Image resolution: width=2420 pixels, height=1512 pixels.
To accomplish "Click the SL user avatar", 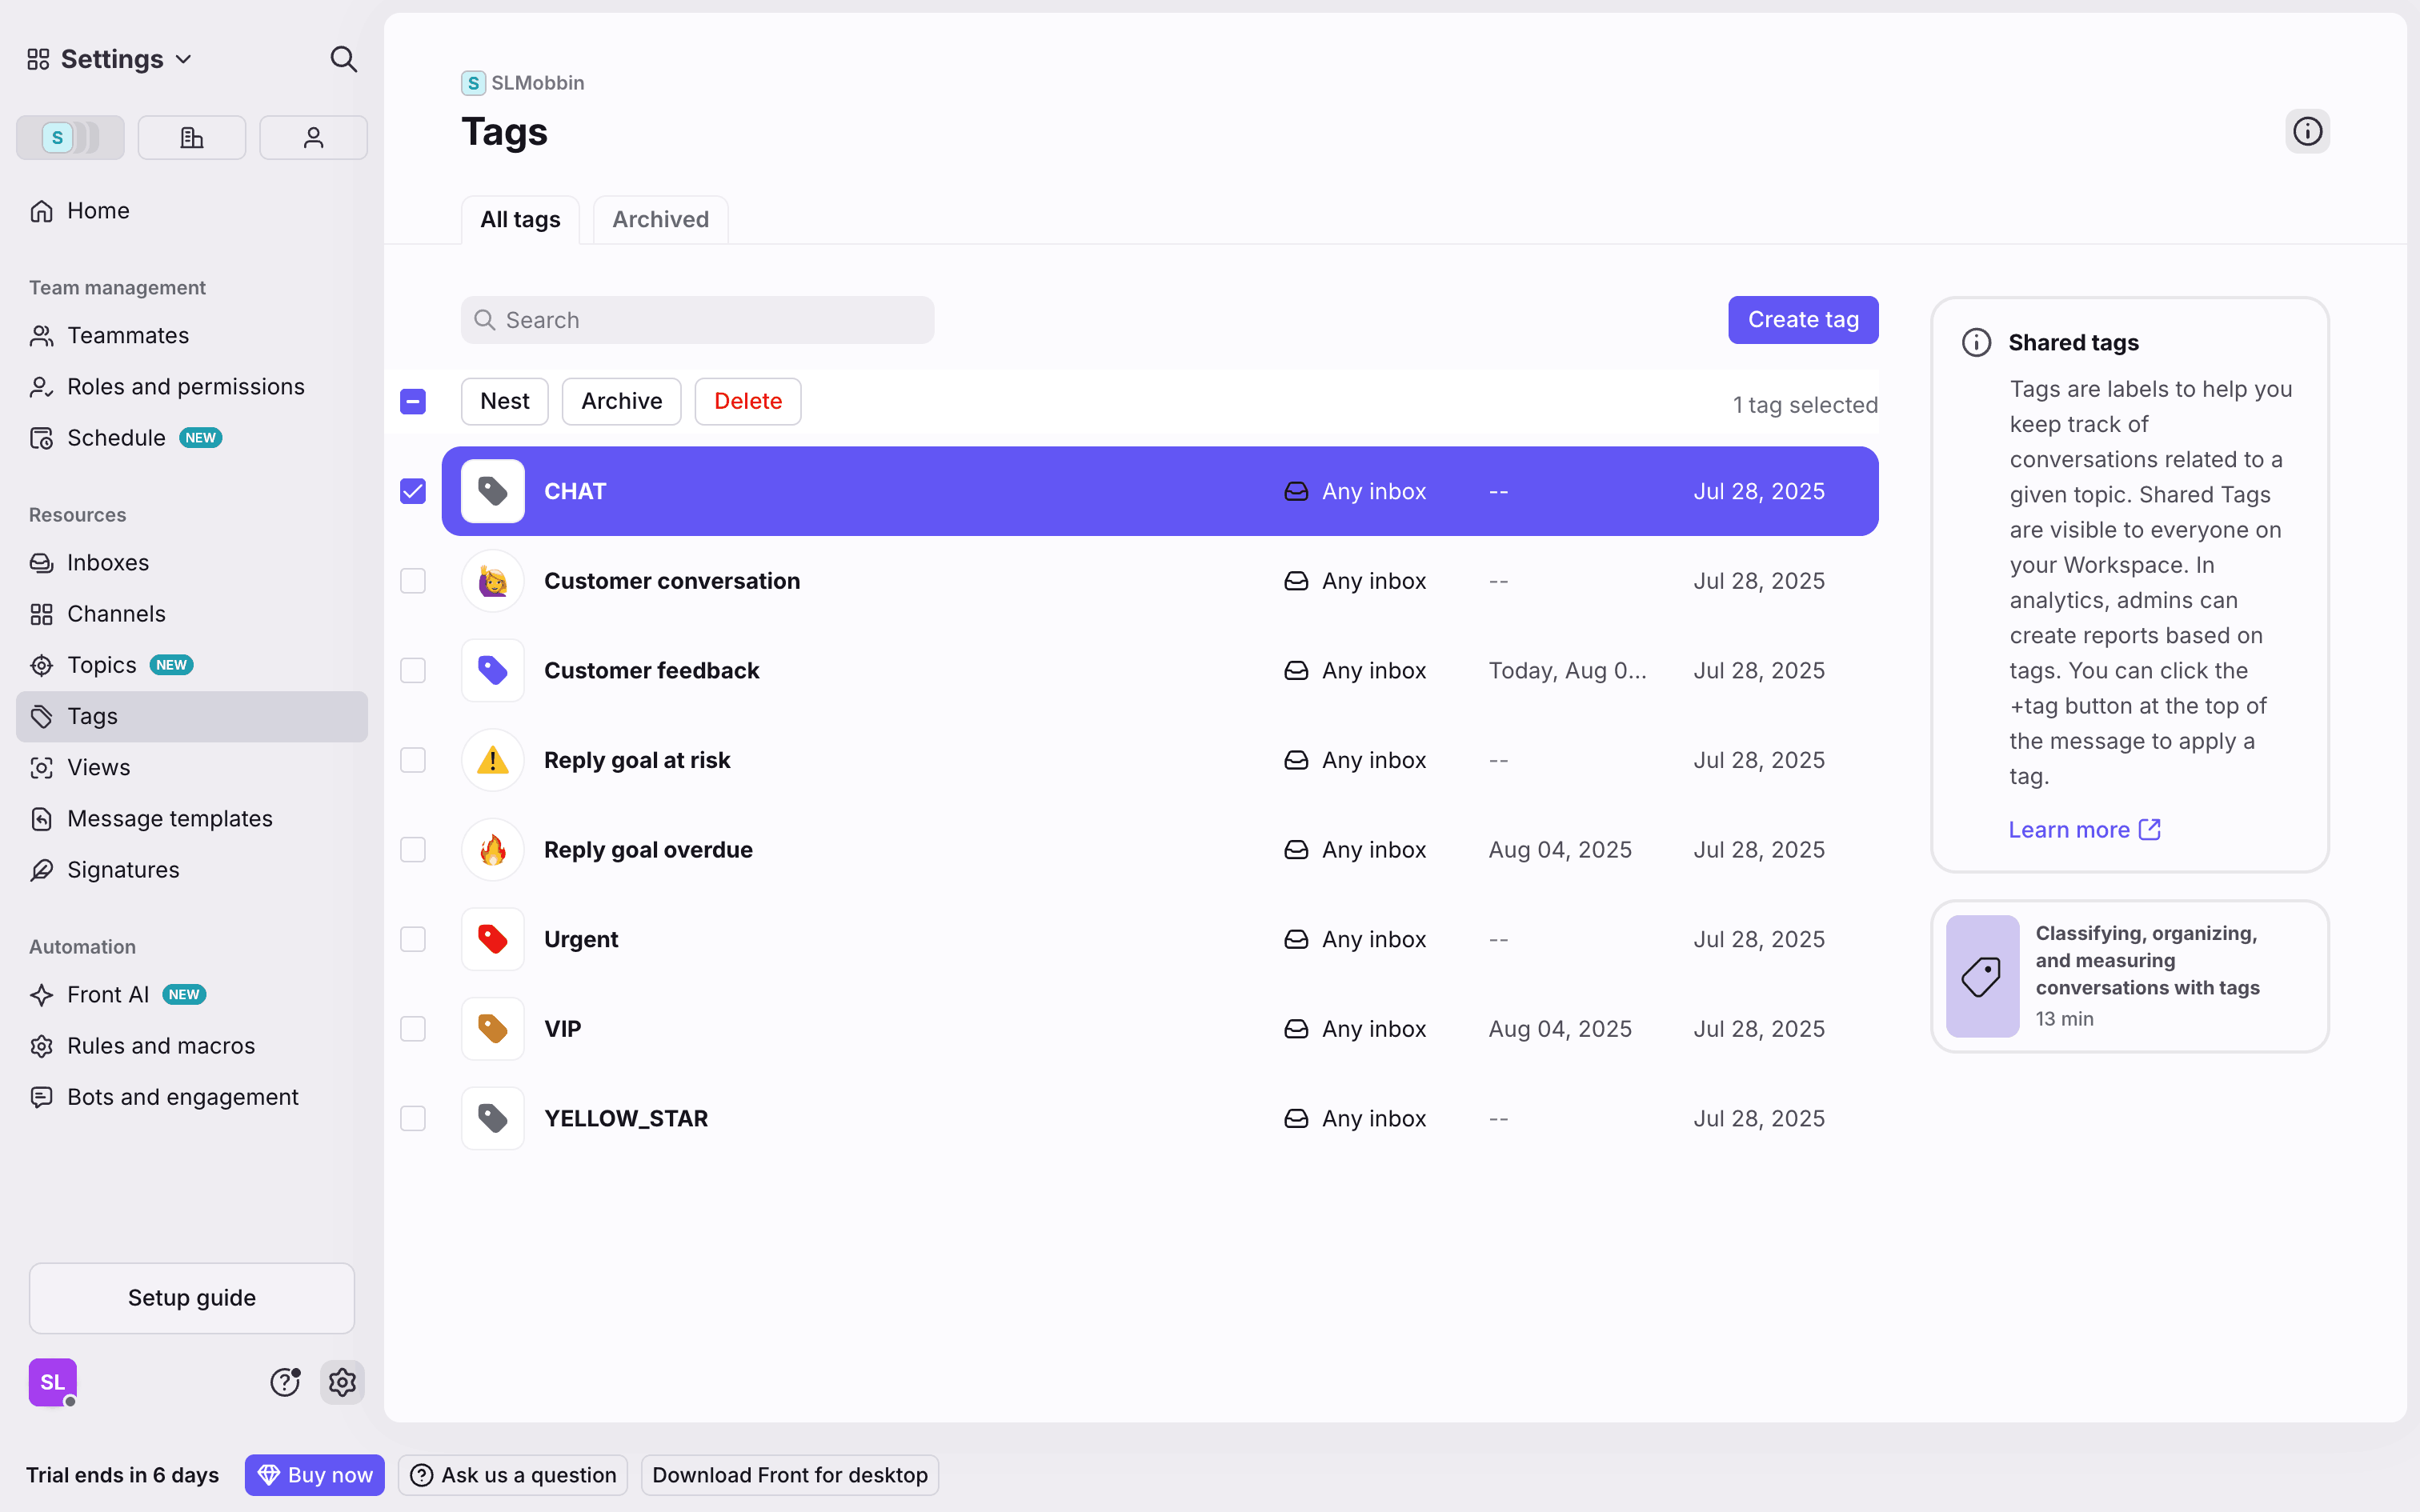I will [x=52, y=1382].
